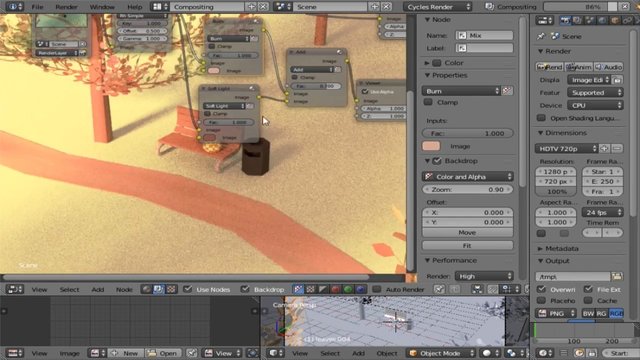Screen dimensions: 640x360
Task: Click the Fac slider in sidebar Inputs
Action: pyautogui.click(x=468, y=133)
